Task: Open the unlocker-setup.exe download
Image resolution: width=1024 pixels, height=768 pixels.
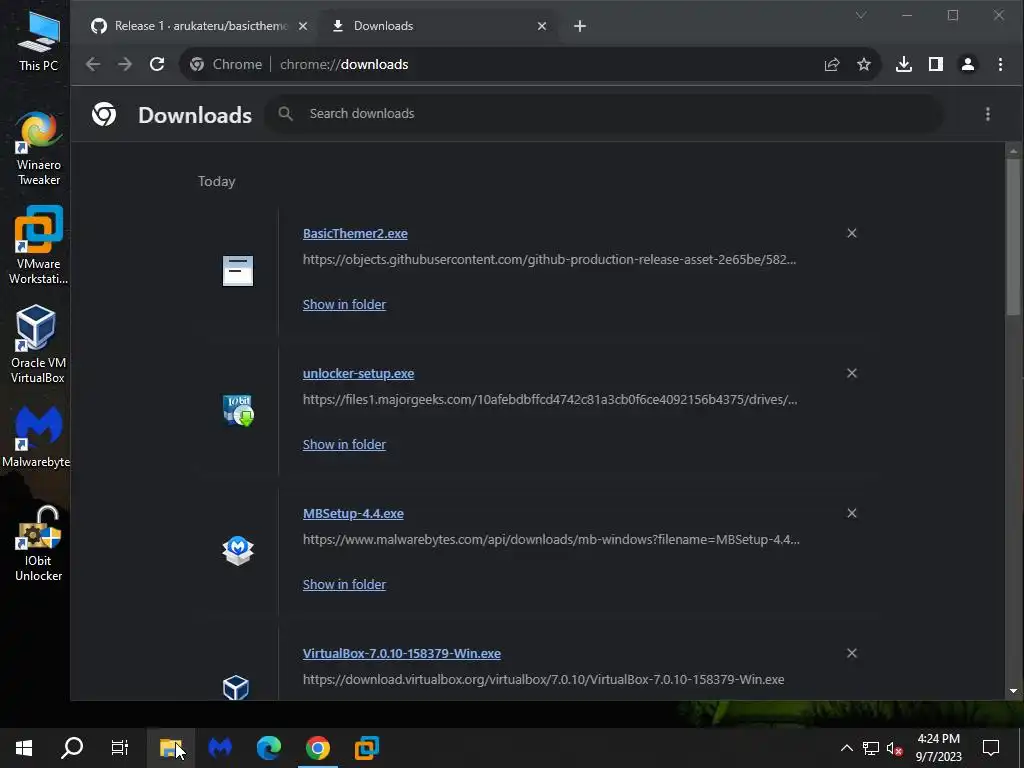Action: point(359,374)
